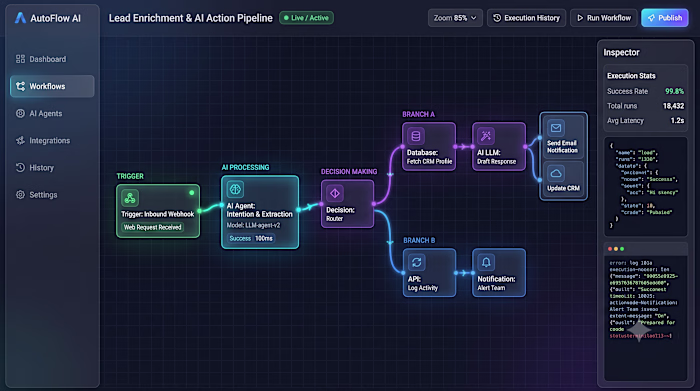Image resolution: width=700 pixels, height=391 pixels.
Task: Click the webhook icon on Trigger node
Action: pyautogui.click(x=130, y=198)
